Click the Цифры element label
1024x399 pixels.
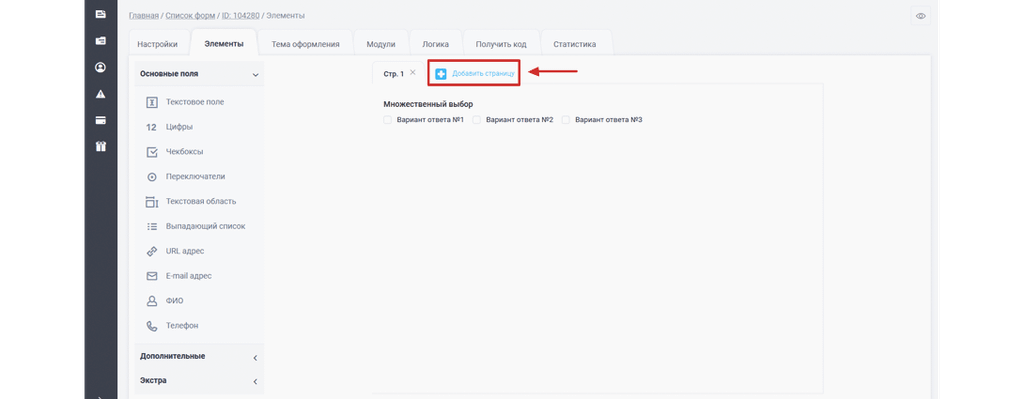pos(179,127)
